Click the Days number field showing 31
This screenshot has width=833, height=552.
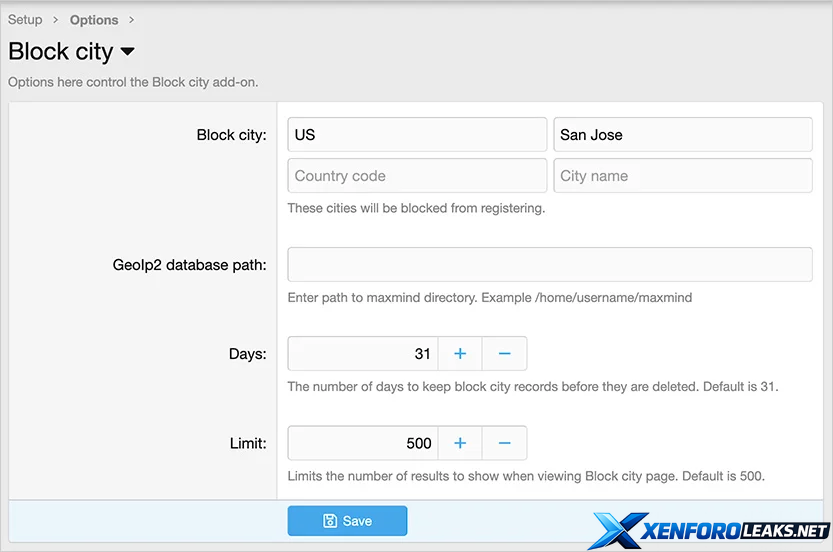click(363, 354)
